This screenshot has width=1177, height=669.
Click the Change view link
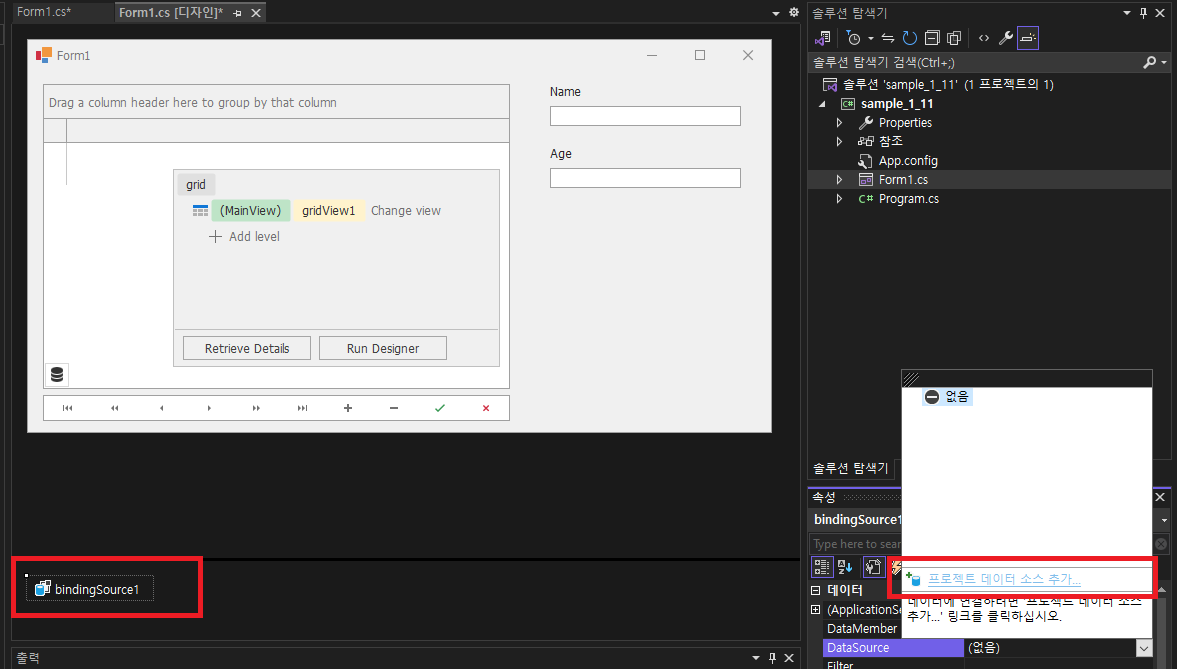pyautogui.click(x=406, y=211)
